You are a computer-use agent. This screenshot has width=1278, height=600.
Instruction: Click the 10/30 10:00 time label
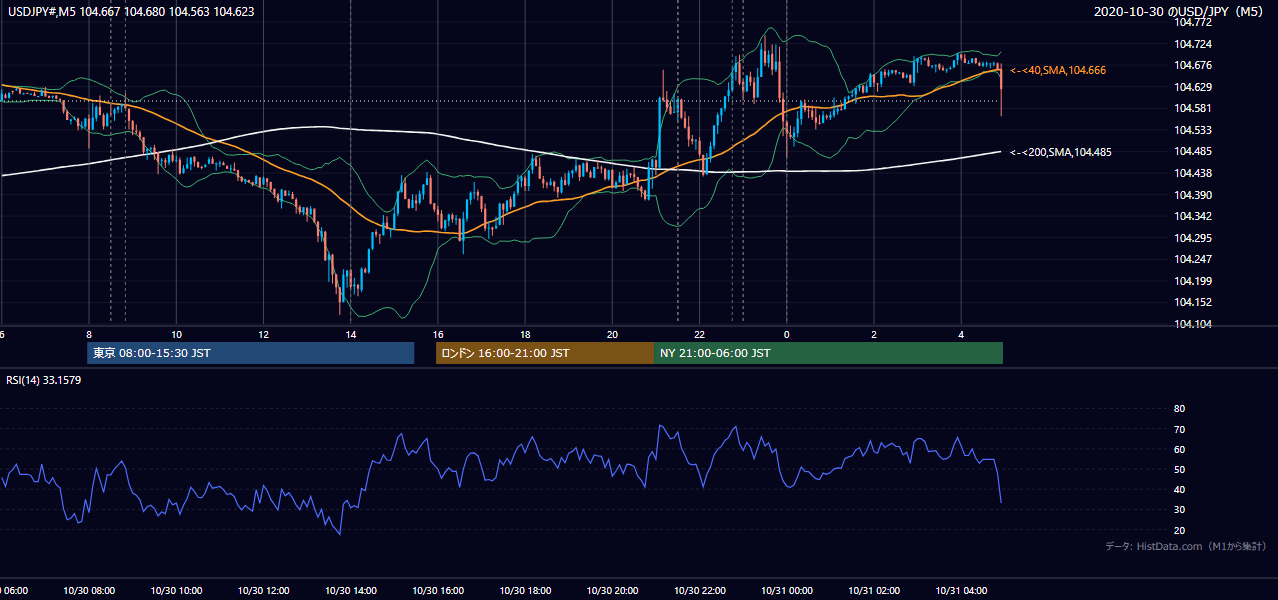[176, 591]
